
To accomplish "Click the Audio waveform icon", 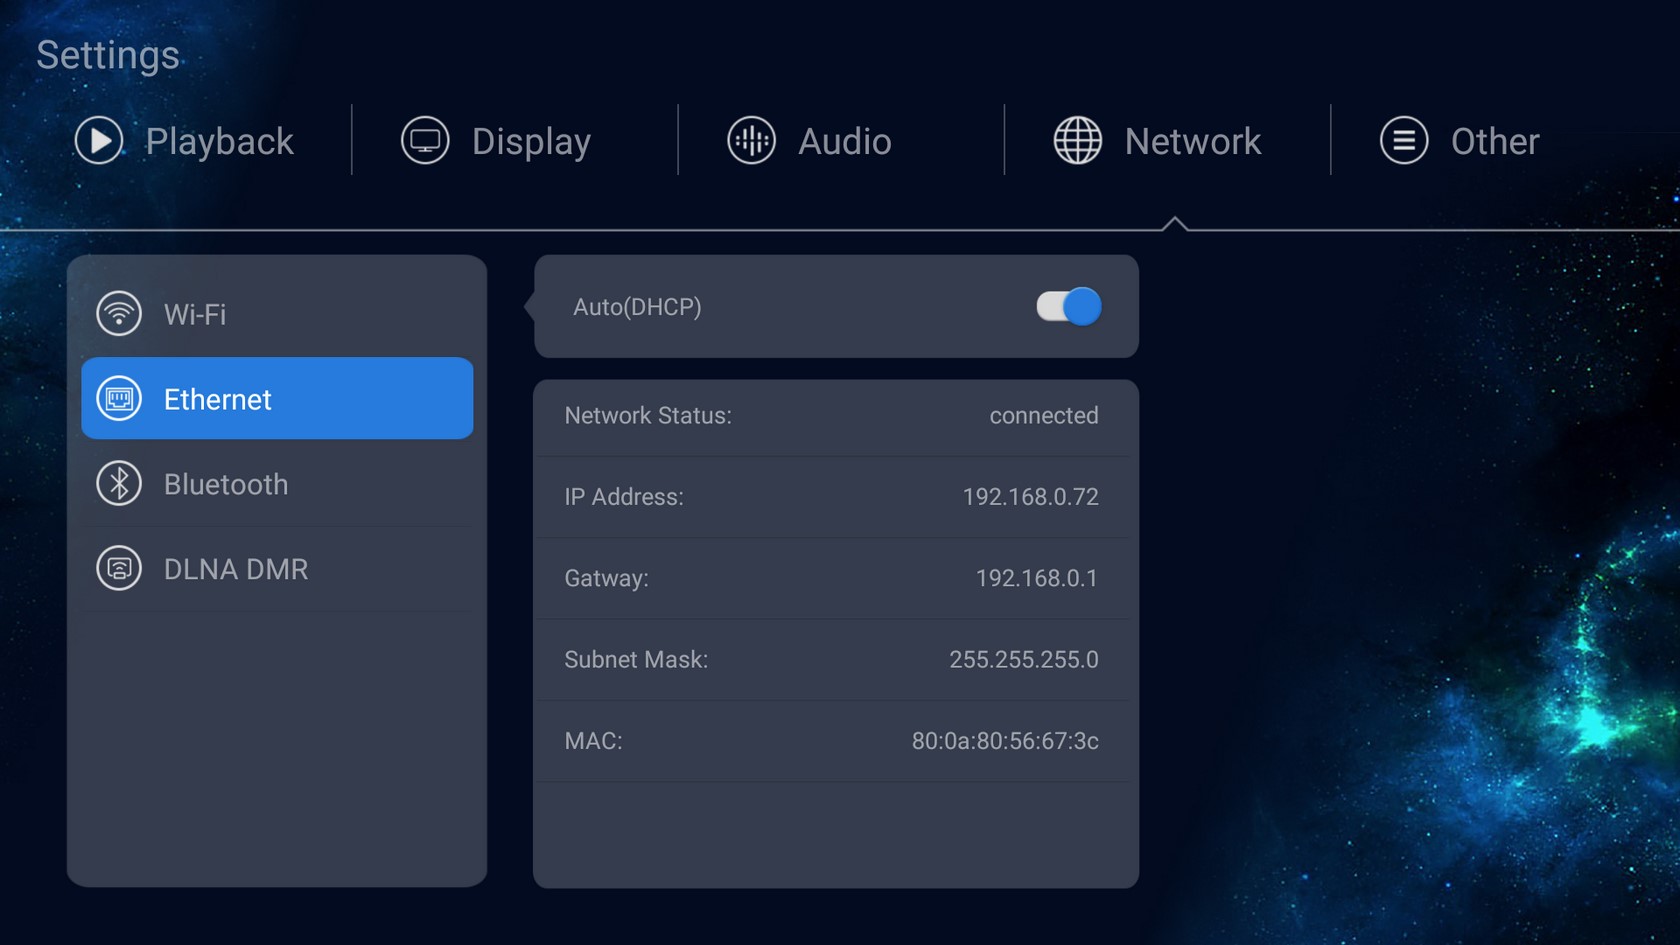I will coord(751,140).
